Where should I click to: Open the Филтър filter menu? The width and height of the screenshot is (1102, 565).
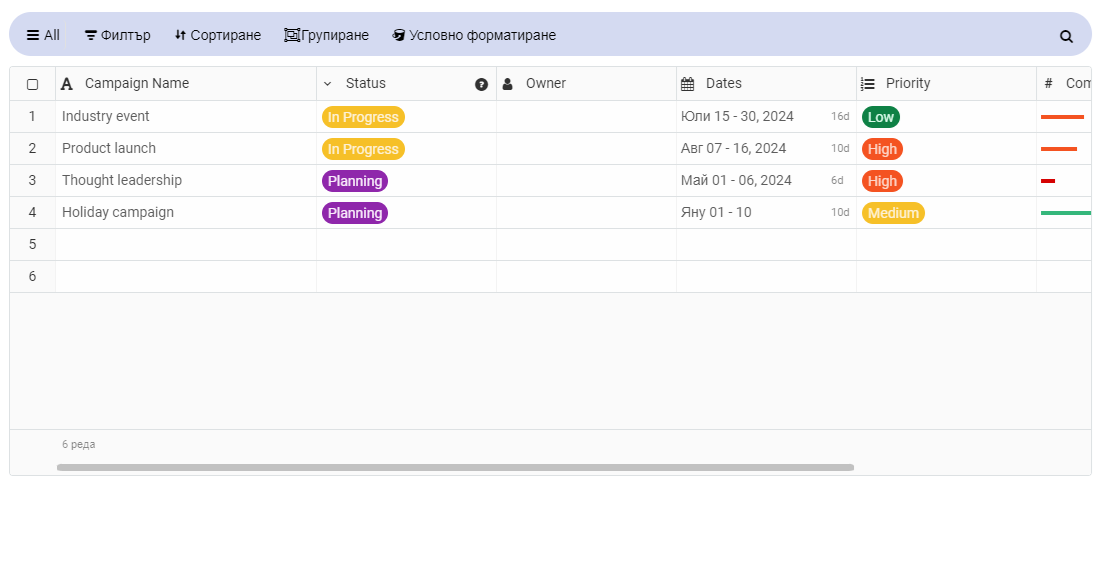[117, 35]
